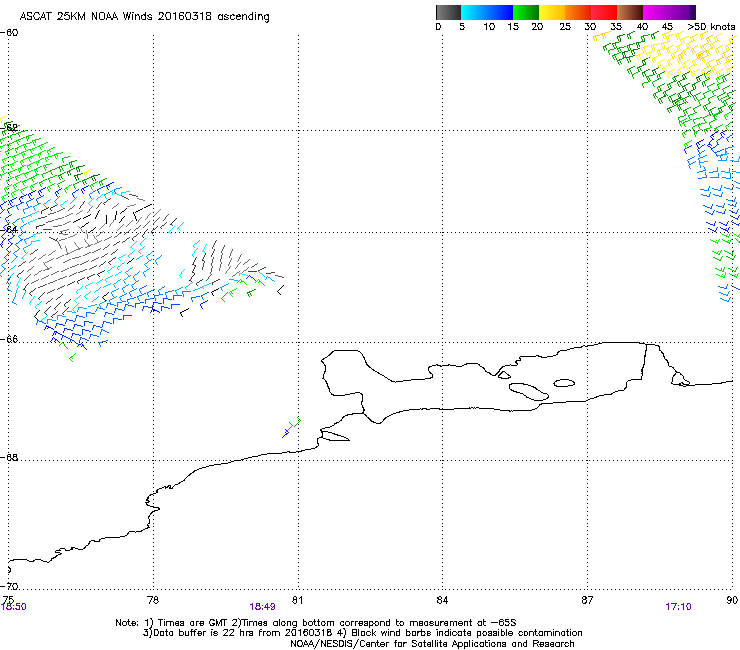This screenshot has width=740, height=650.
Task: Click the '-66' latitude axis label
Action: click(9, 339)
